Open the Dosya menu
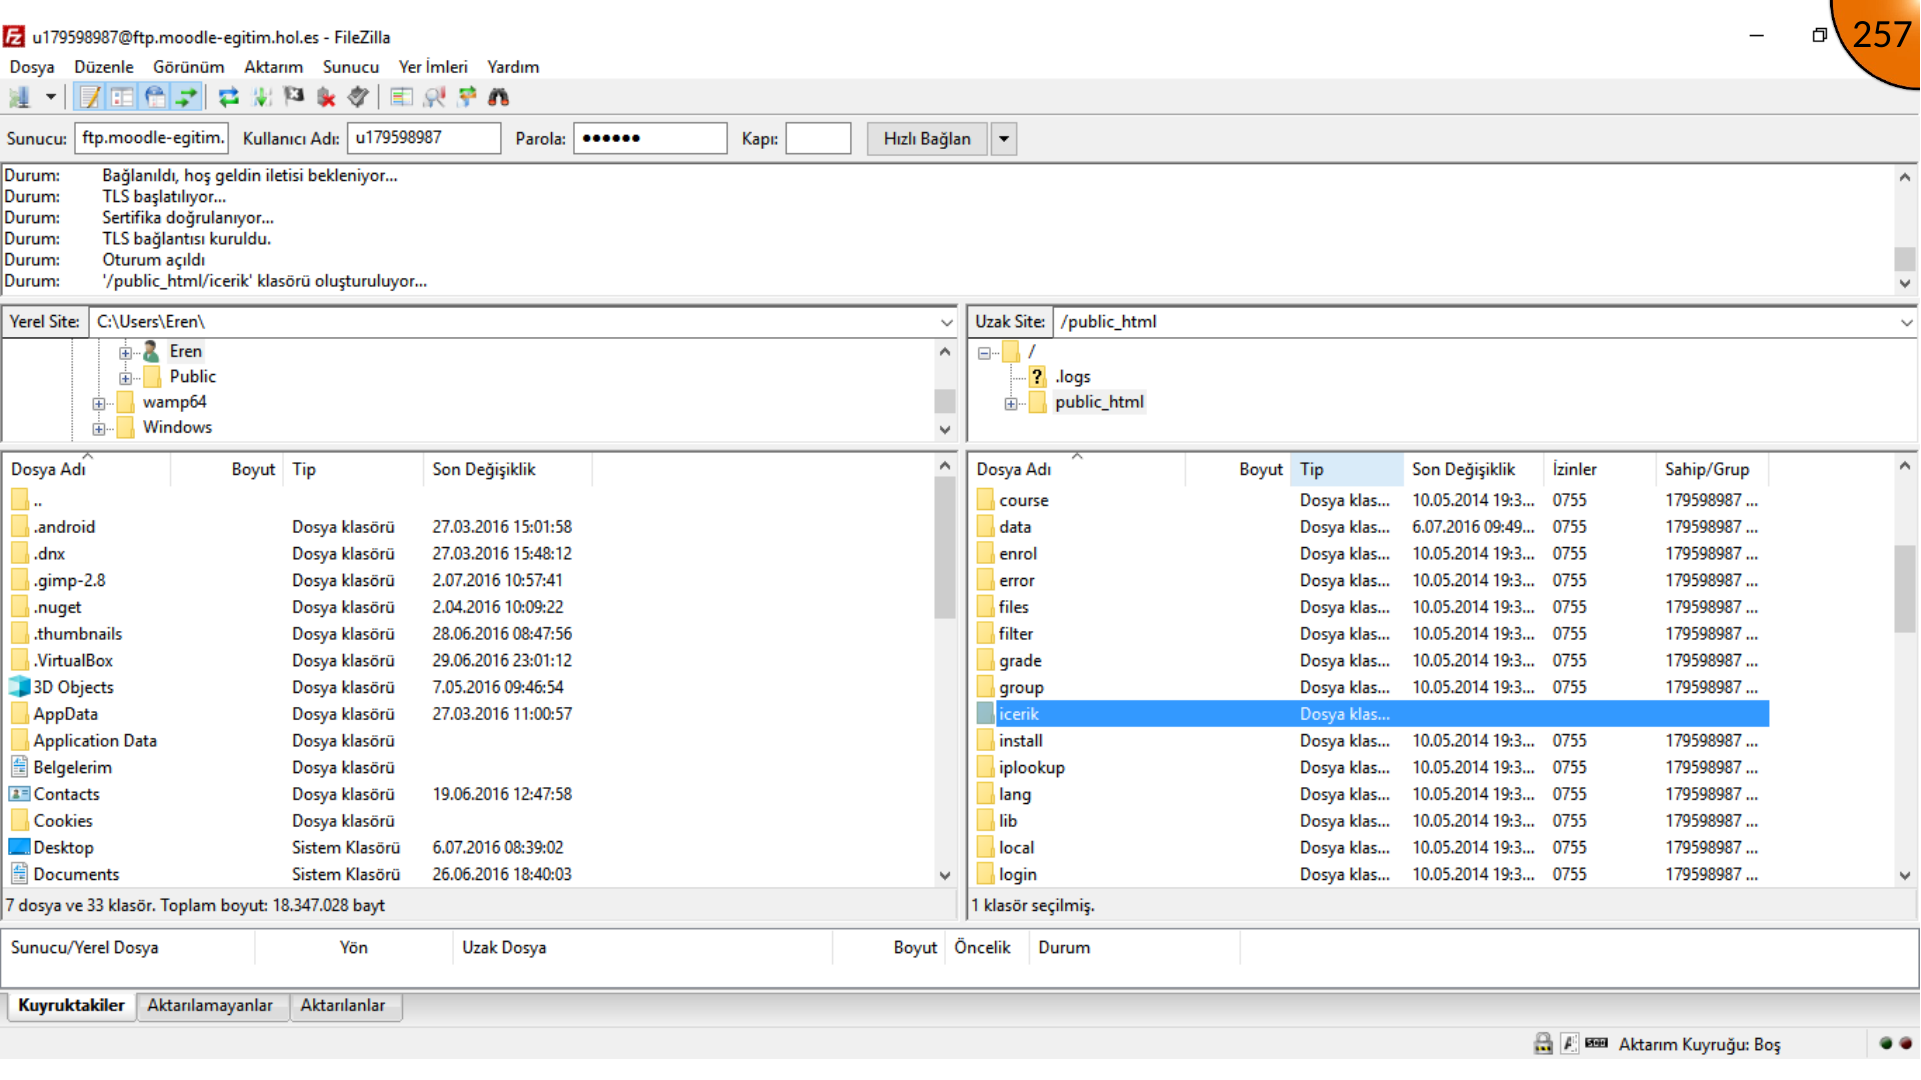 point(32,67)
